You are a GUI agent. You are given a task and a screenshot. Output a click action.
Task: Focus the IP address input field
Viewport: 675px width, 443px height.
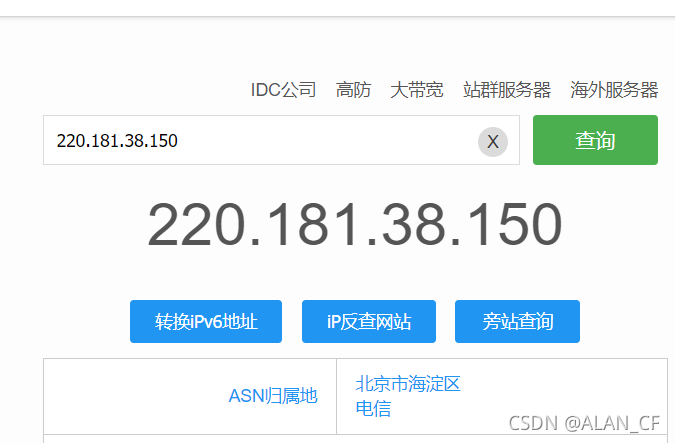click(x=281, y=140)
